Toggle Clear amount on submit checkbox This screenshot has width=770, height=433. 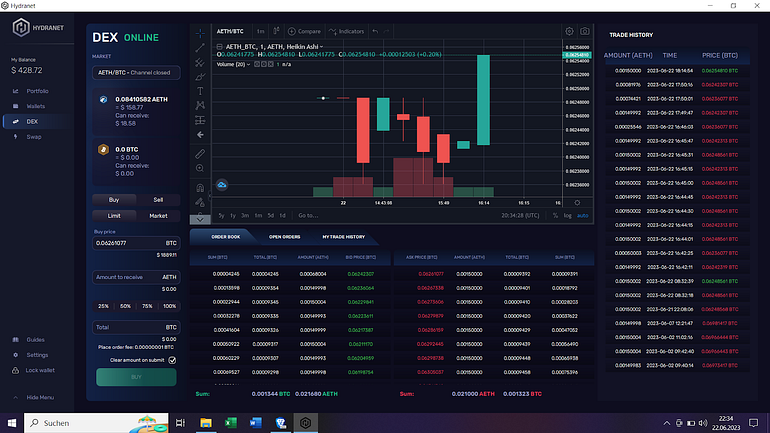click(x=172, y=360)
